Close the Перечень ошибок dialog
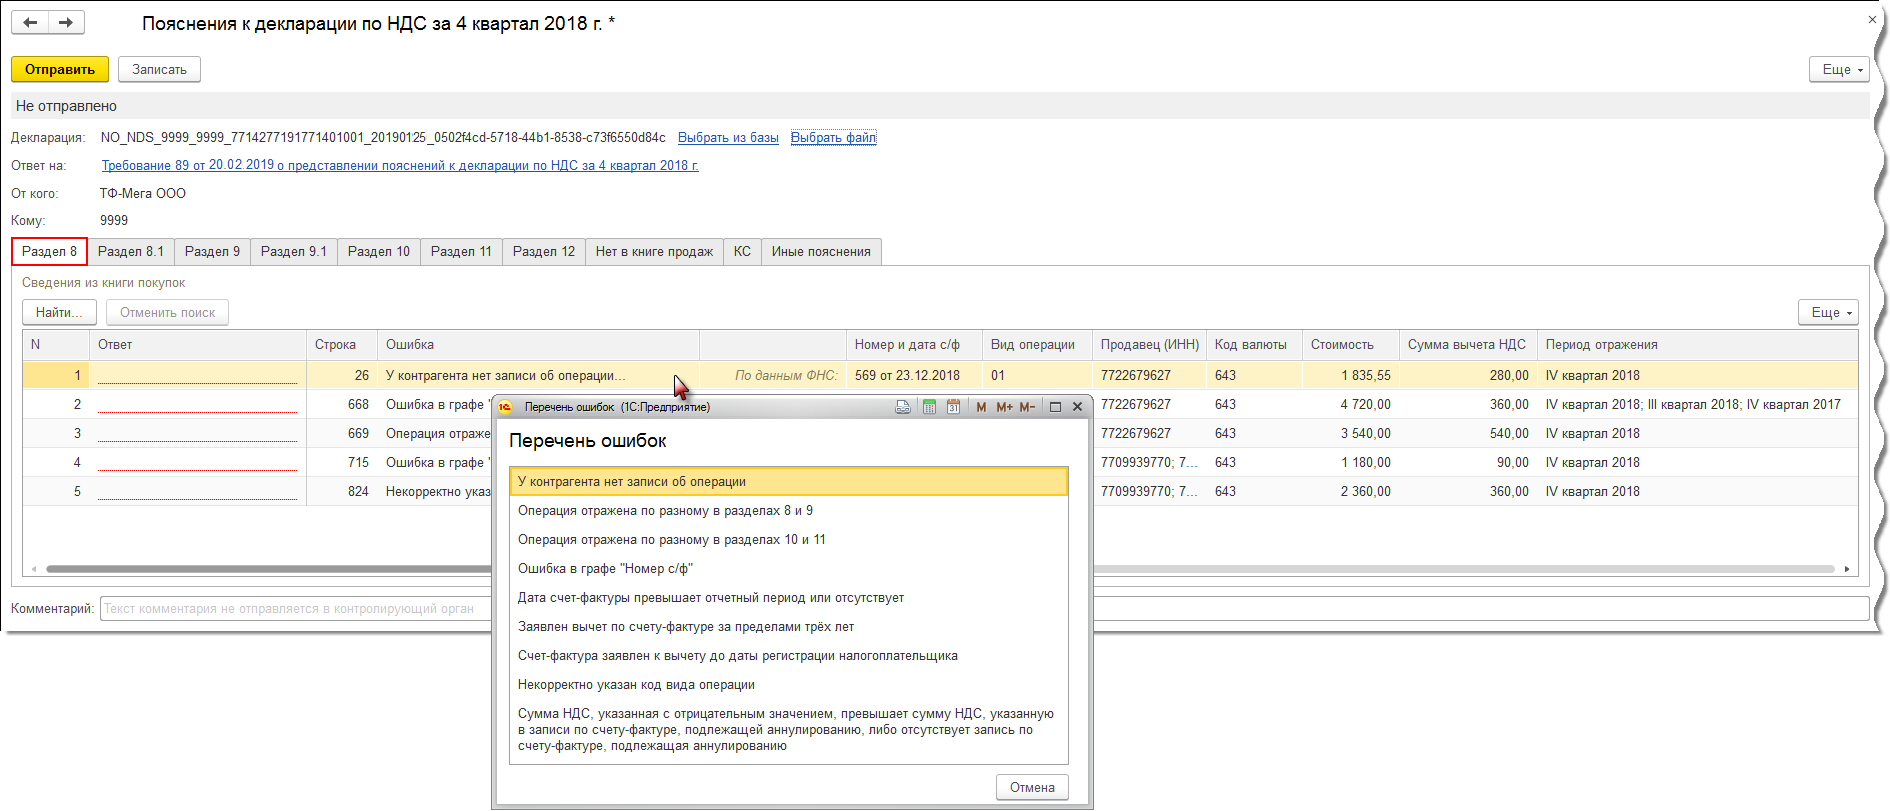Image resolution: width=1890 pixels, height=811 pixels. click(1077, 407)
